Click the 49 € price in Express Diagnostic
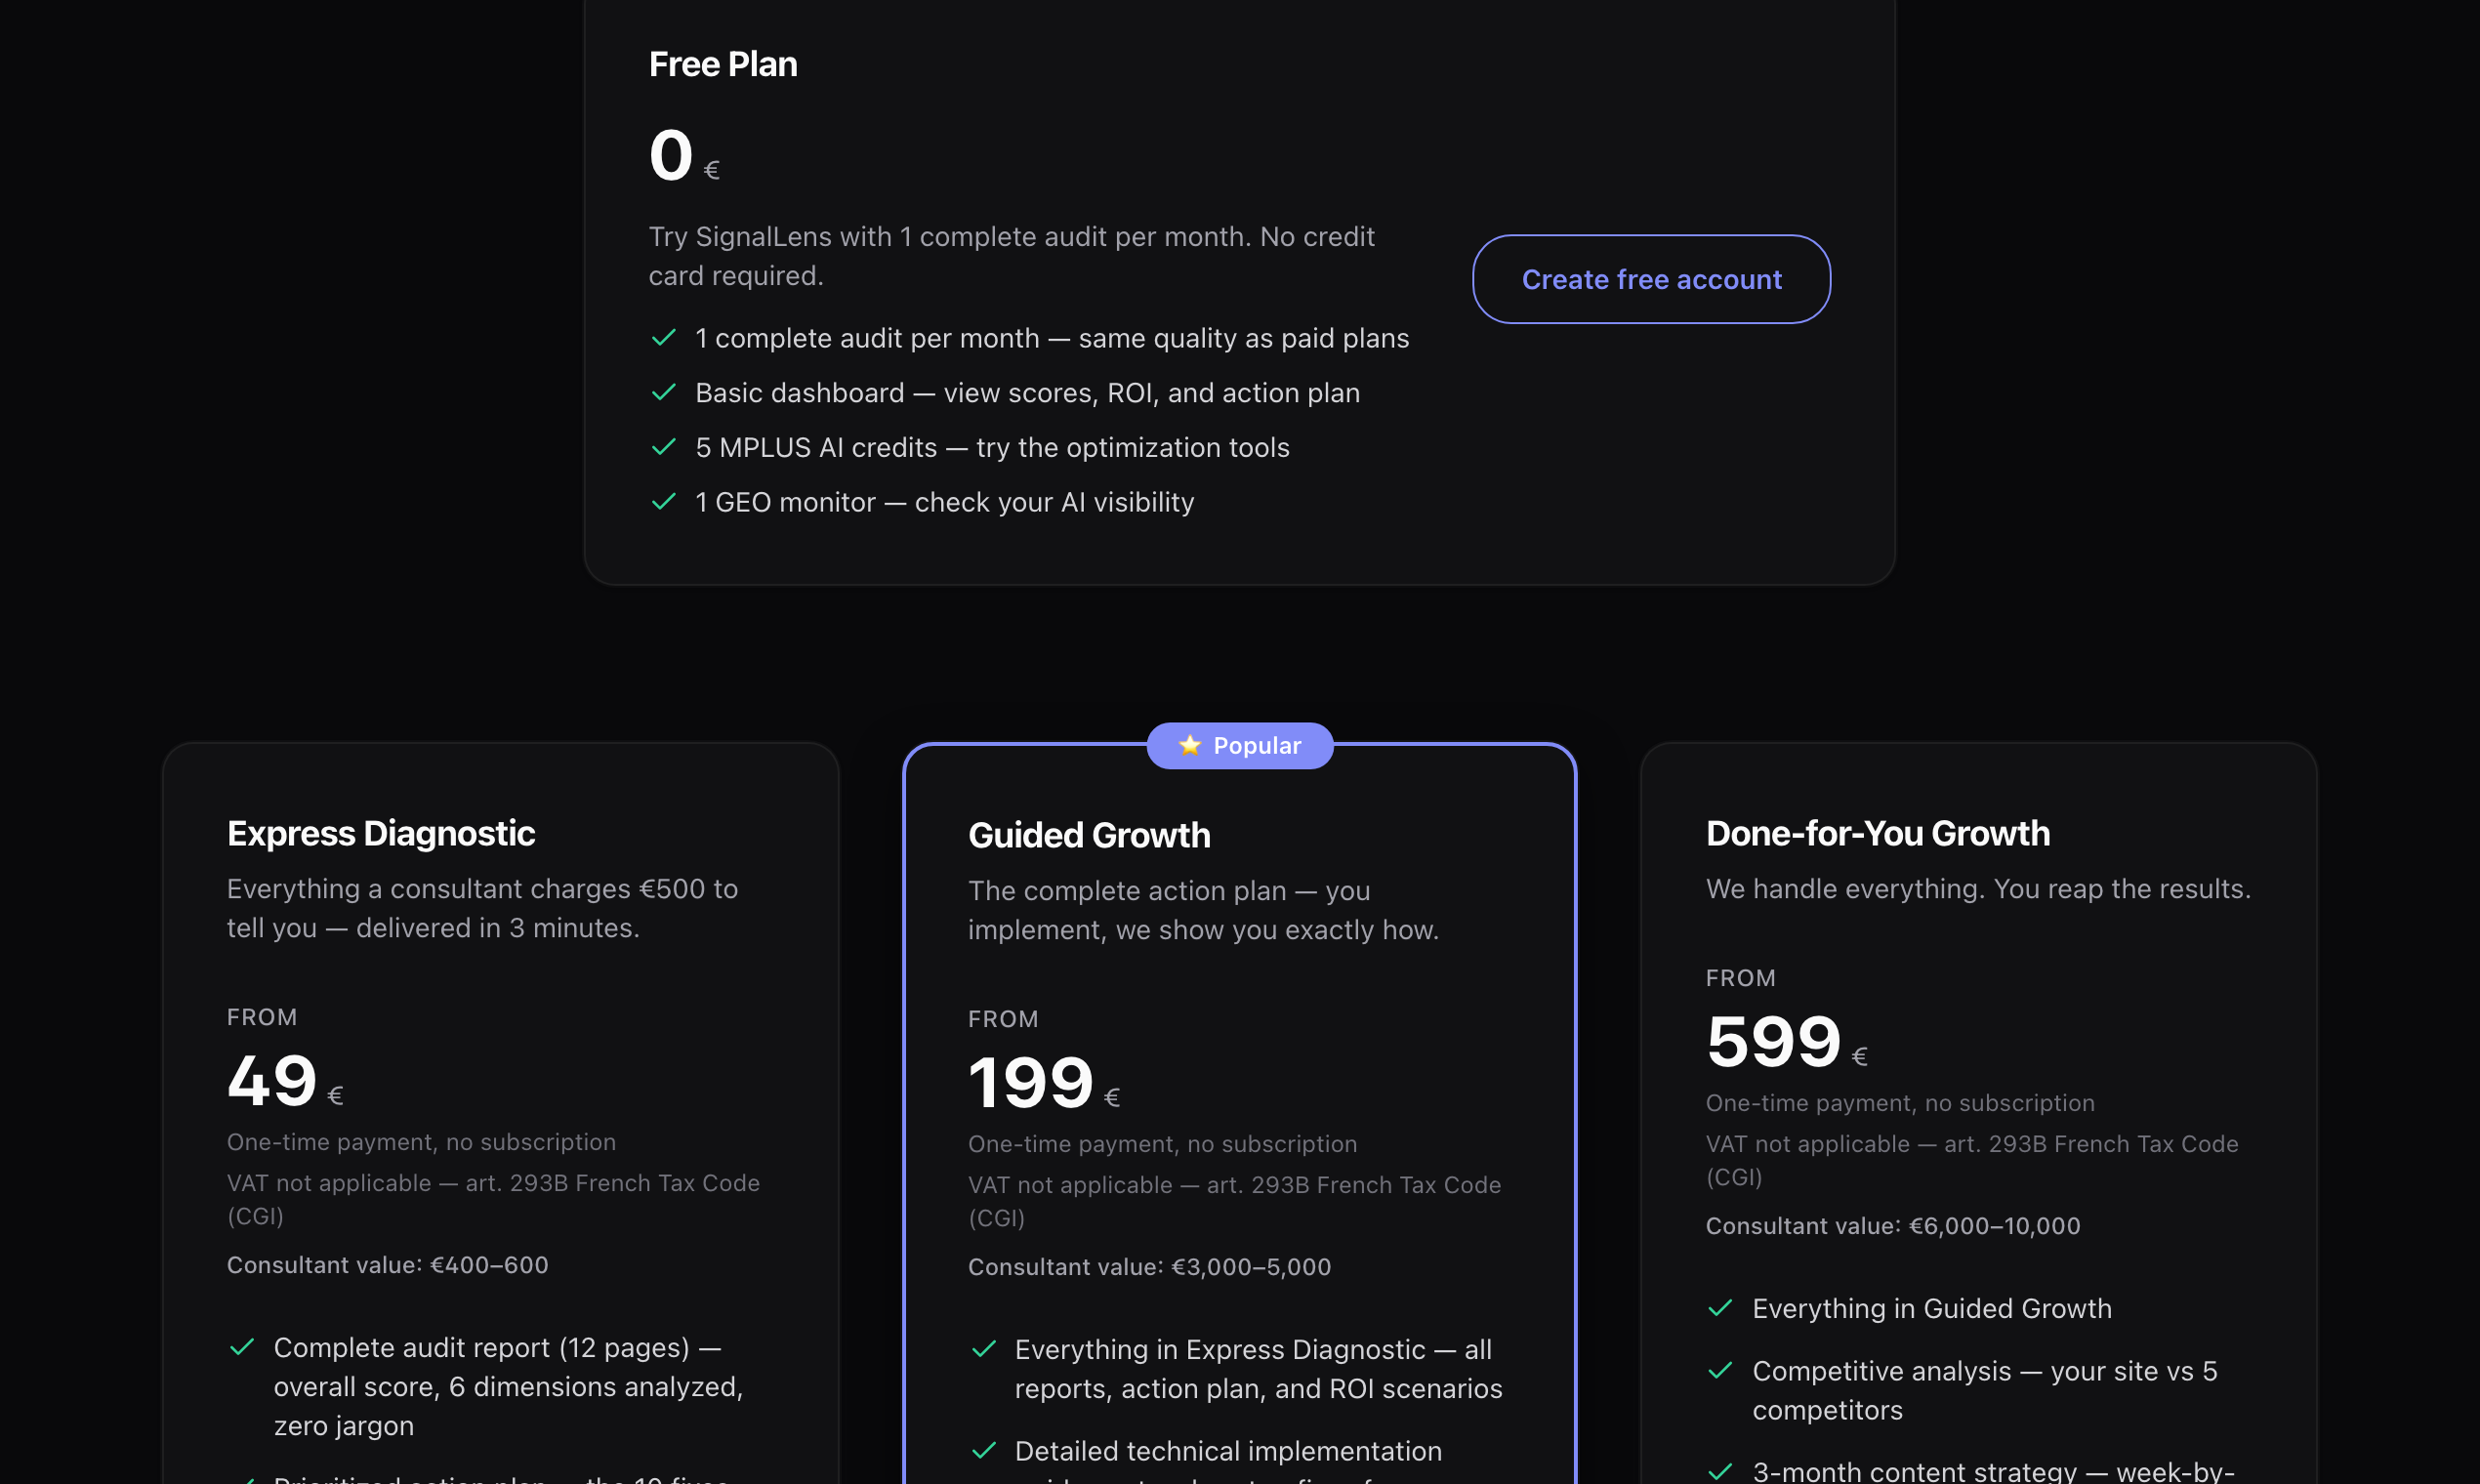Screen dimensions: 2480x1484 coord(285,1082)
